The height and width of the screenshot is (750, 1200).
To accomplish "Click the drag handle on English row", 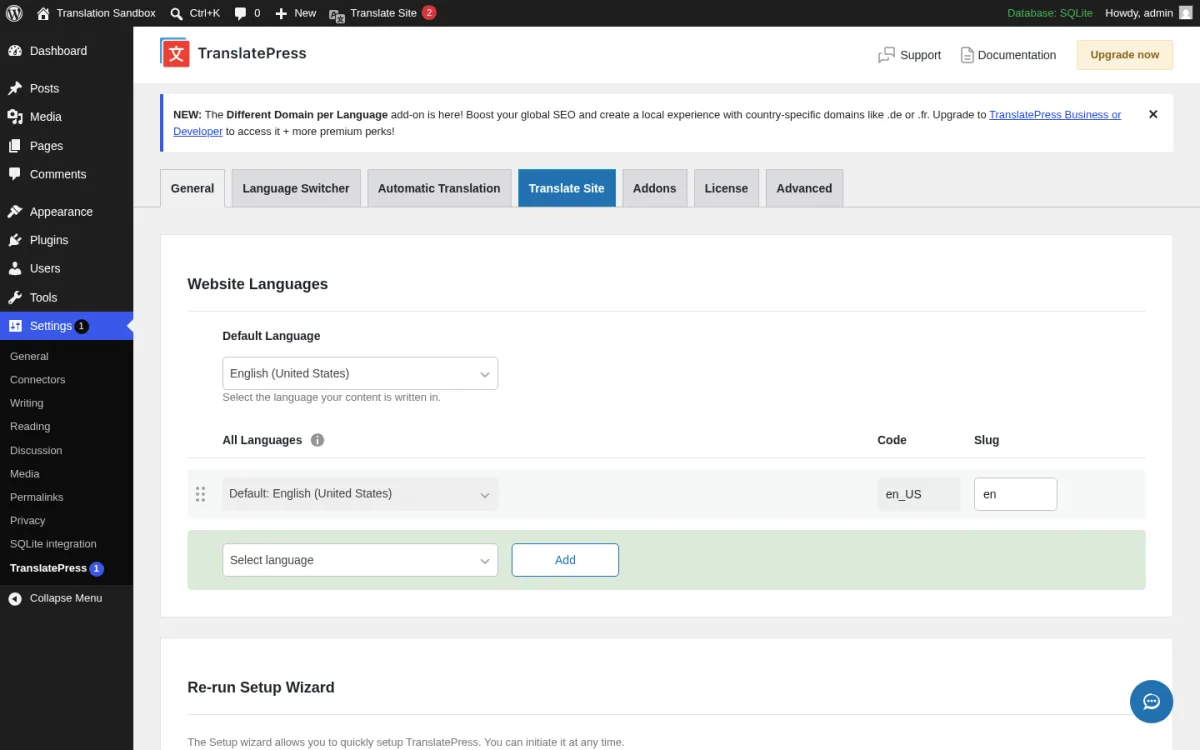I will tap(200, 494).
